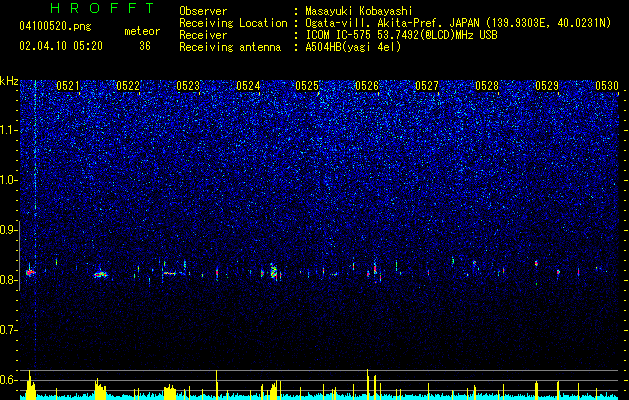
Task: Select the file name 04100520.png
Action: [x=55, y=27]
